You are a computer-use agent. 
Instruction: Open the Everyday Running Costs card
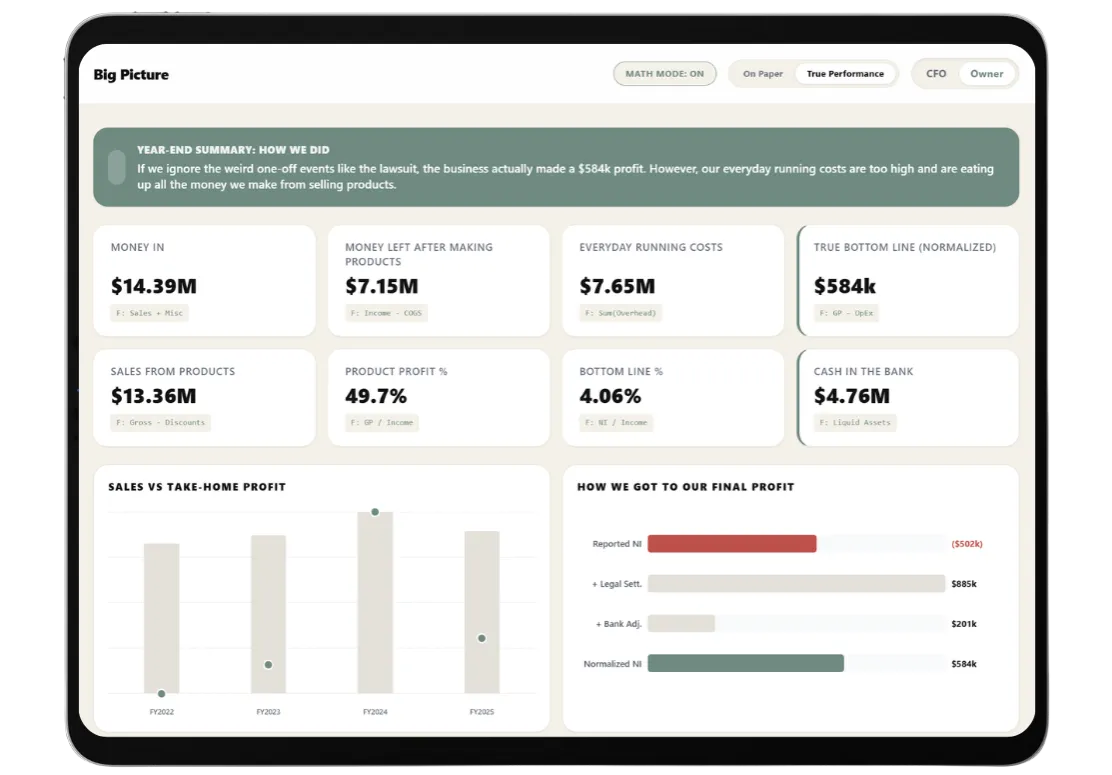(x=673, y=280)
